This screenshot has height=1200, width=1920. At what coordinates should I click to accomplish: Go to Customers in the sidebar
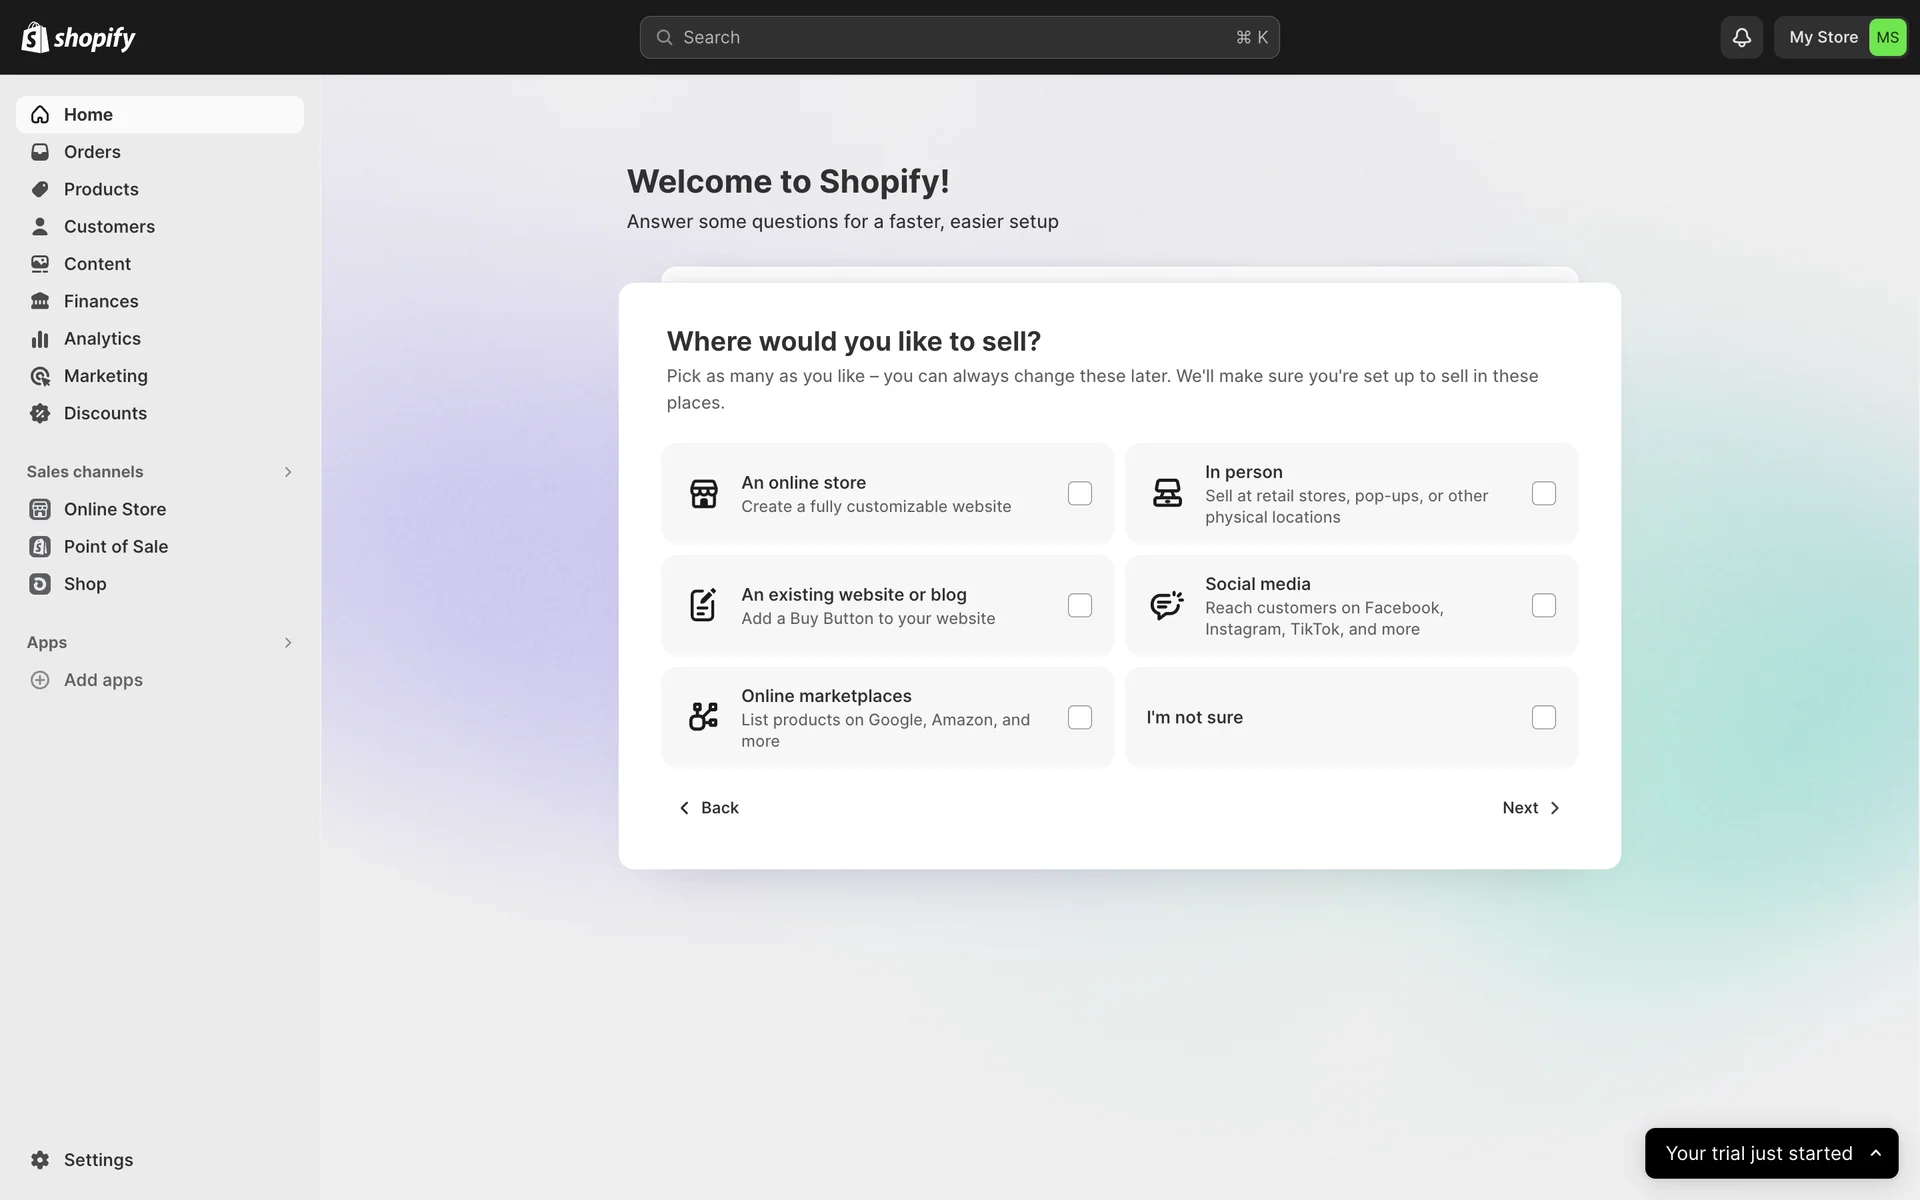click(x=109, y=227)
